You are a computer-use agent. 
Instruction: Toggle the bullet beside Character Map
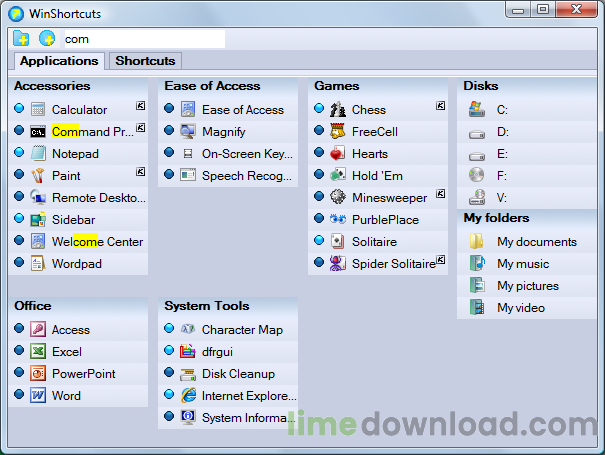(x=169, y=328)
